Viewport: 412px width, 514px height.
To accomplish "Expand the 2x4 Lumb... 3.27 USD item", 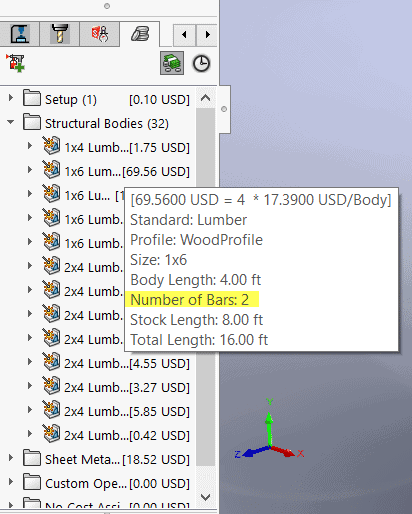I will pos(30,386).
